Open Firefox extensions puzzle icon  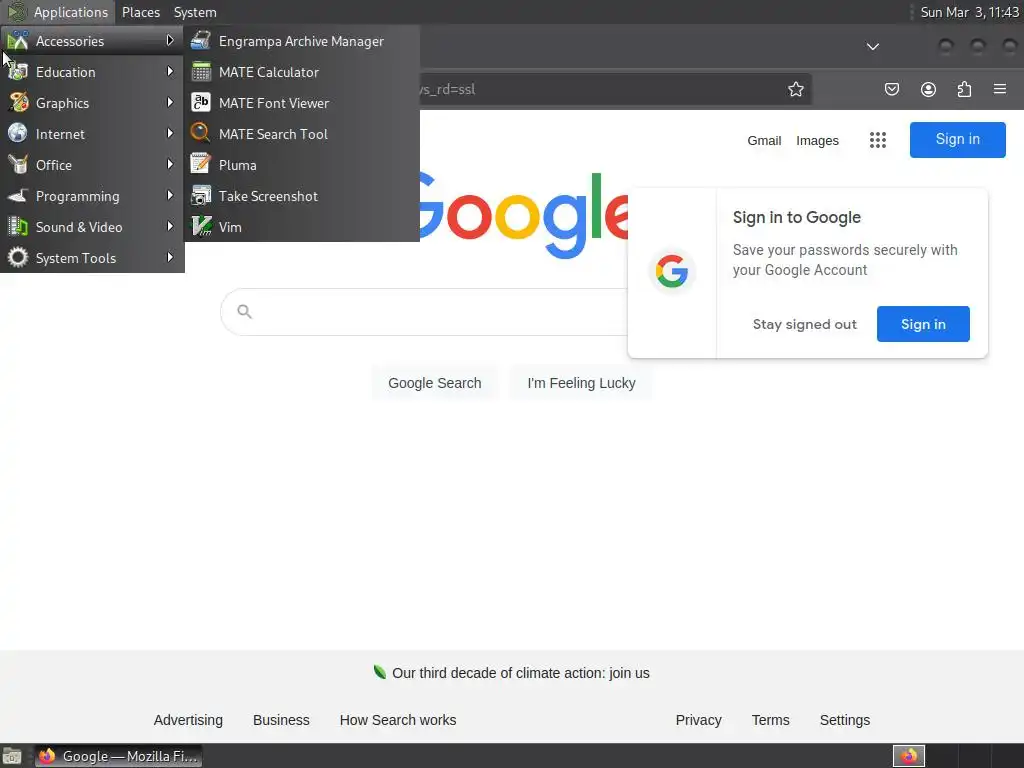click(964, 89)
